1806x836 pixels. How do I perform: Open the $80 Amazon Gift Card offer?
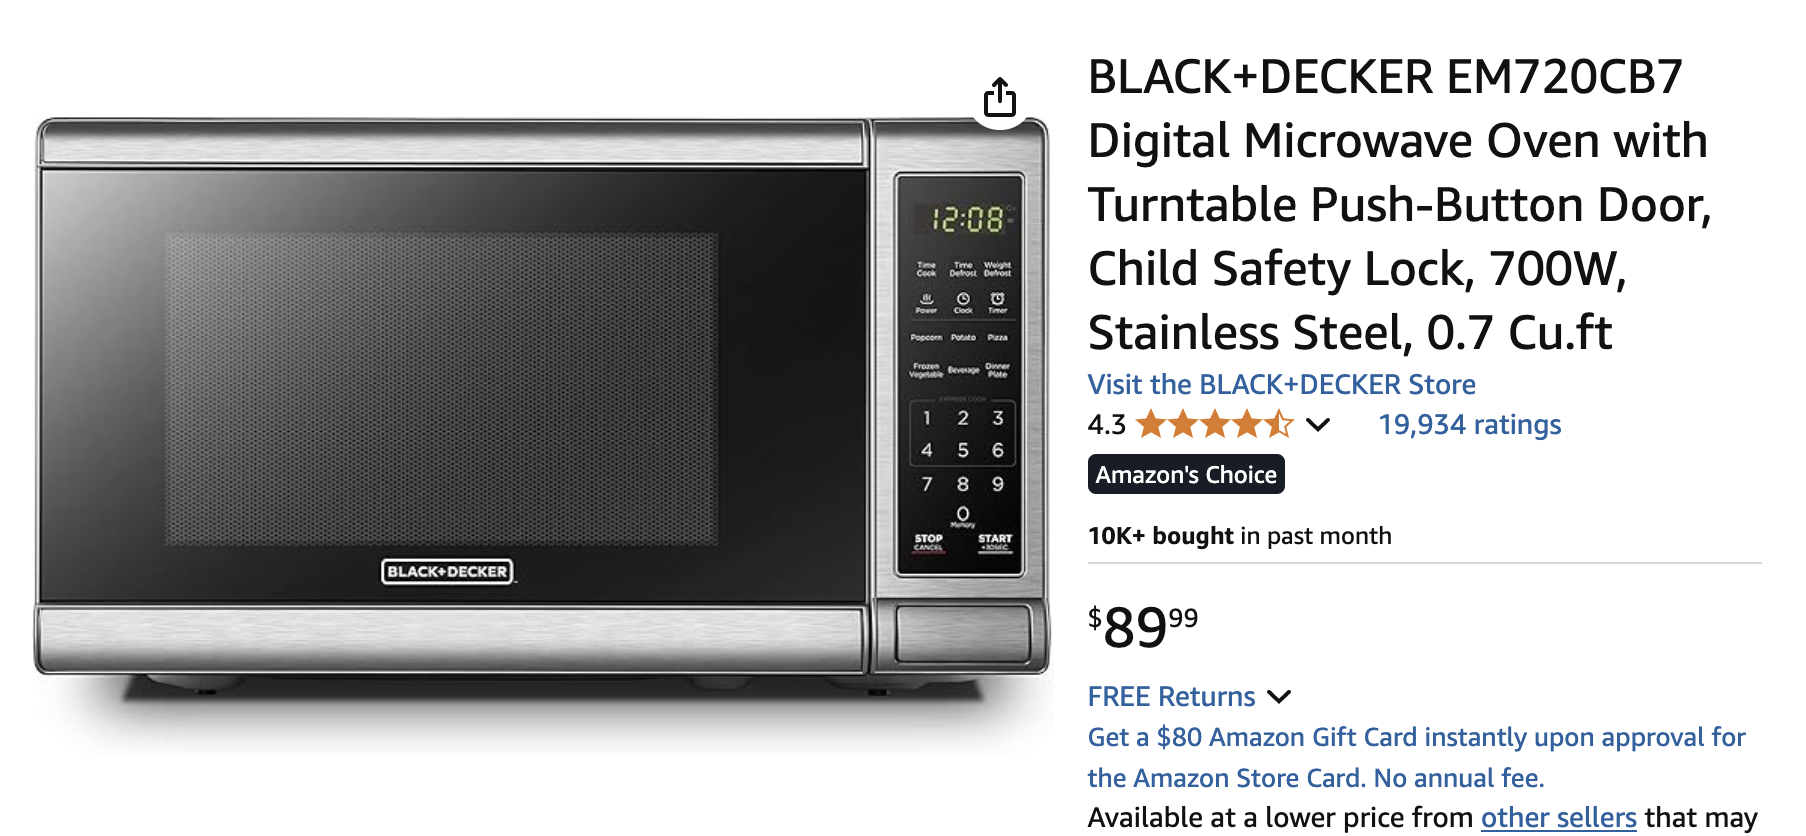[x=1416, y=757]
